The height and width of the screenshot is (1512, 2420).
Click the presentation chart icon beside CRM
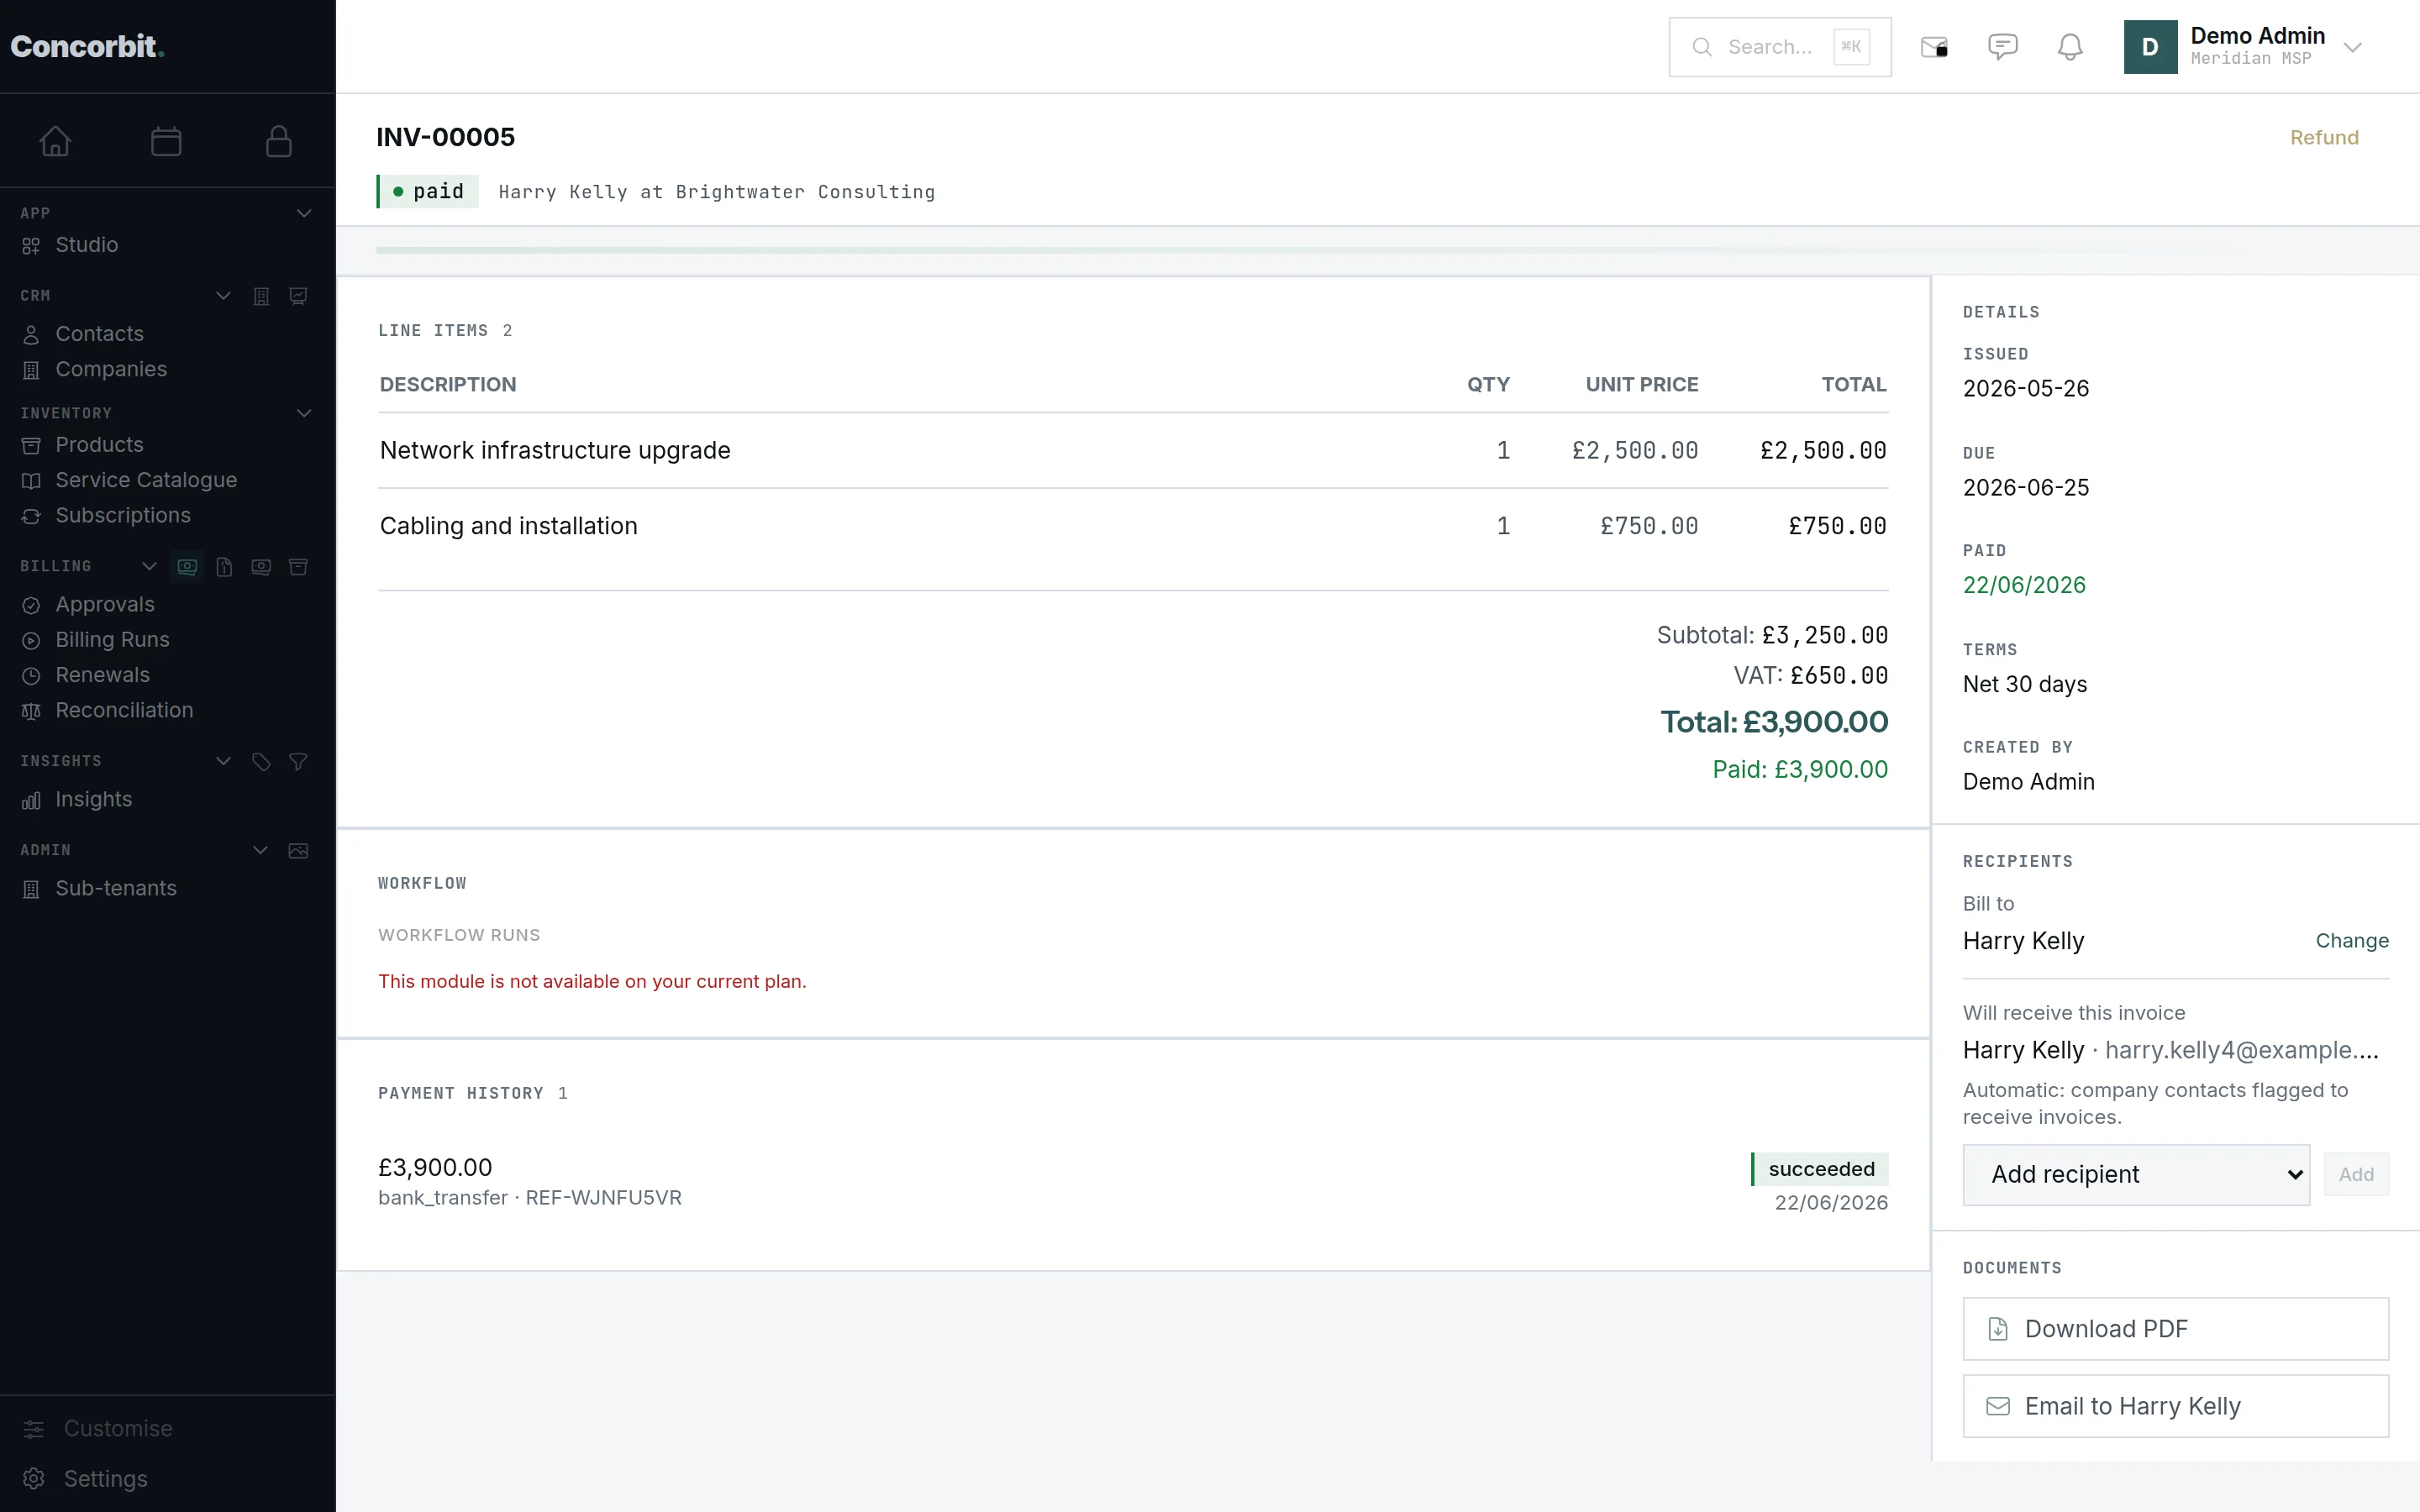point(298,296)
